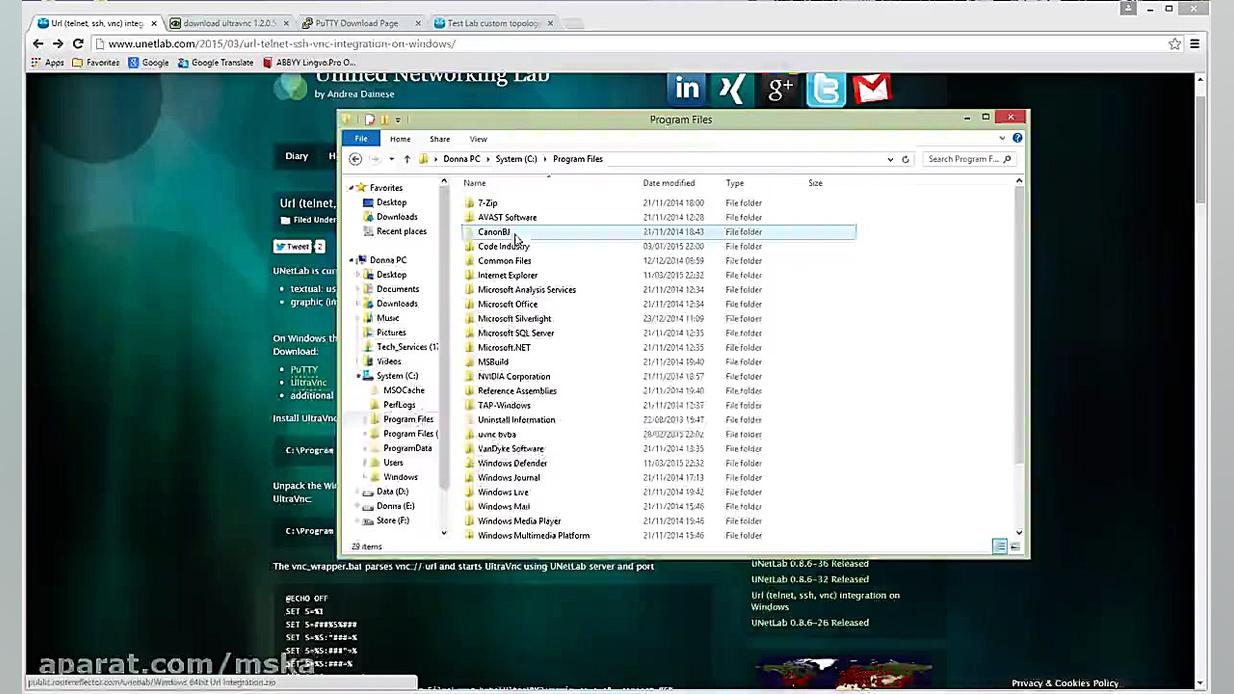The width and height of the screenshot is (1234, 694).
Task: Click System (C:) in the address breadcrumb
Action: tap(516, 159)
